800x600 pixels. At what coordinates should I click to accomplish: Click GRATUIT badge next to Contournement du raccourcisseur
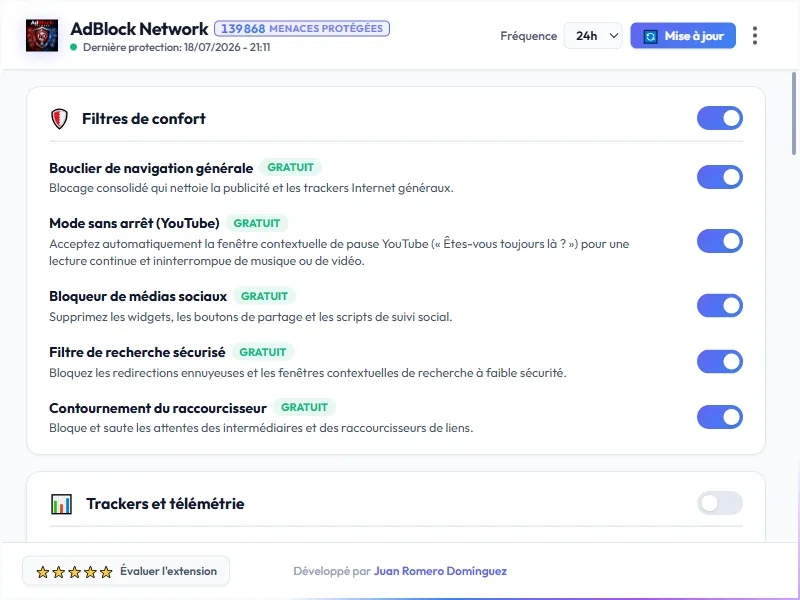304,408
